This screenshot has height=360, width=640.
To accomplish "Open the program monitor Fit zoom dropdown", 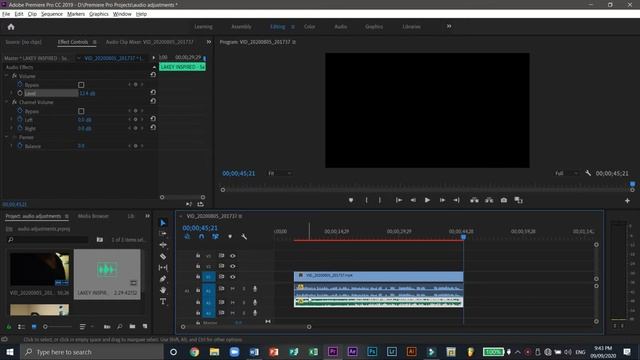I will [280, 173].
